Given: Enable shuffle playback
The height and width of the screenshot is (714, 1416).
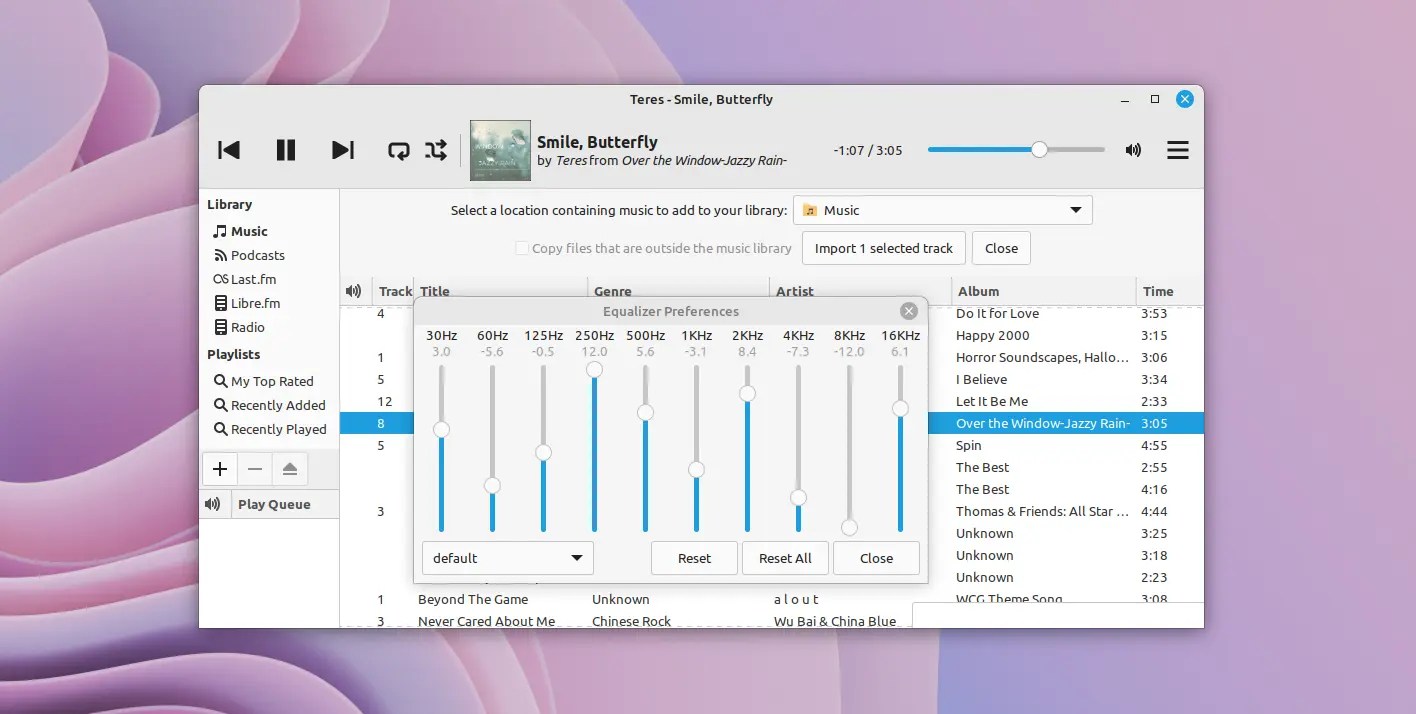Looking at the screenshot, I should coord(434,150).
